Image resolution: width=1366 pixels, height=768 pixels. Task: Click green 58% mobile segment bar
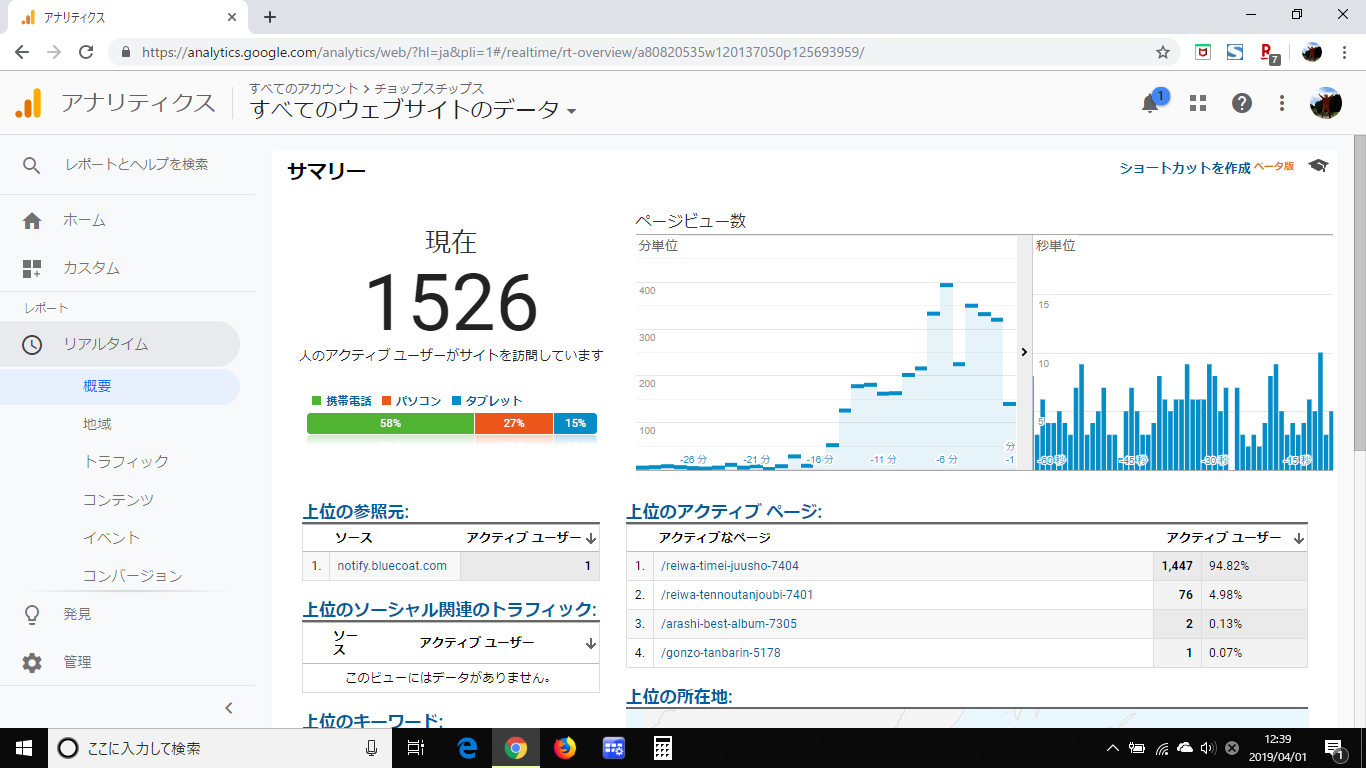click(390, 423)
